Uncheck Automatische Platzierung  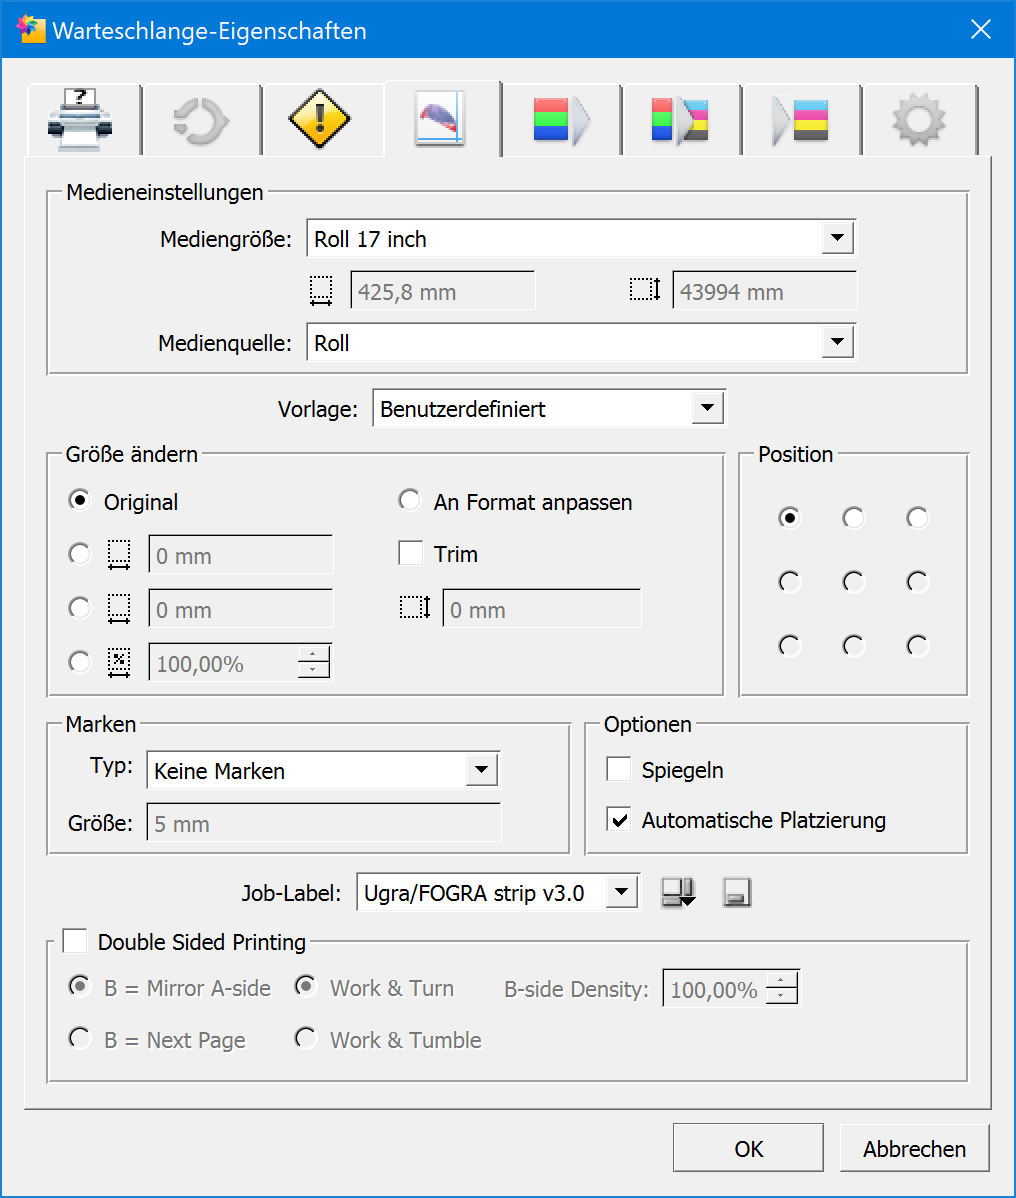620,820
